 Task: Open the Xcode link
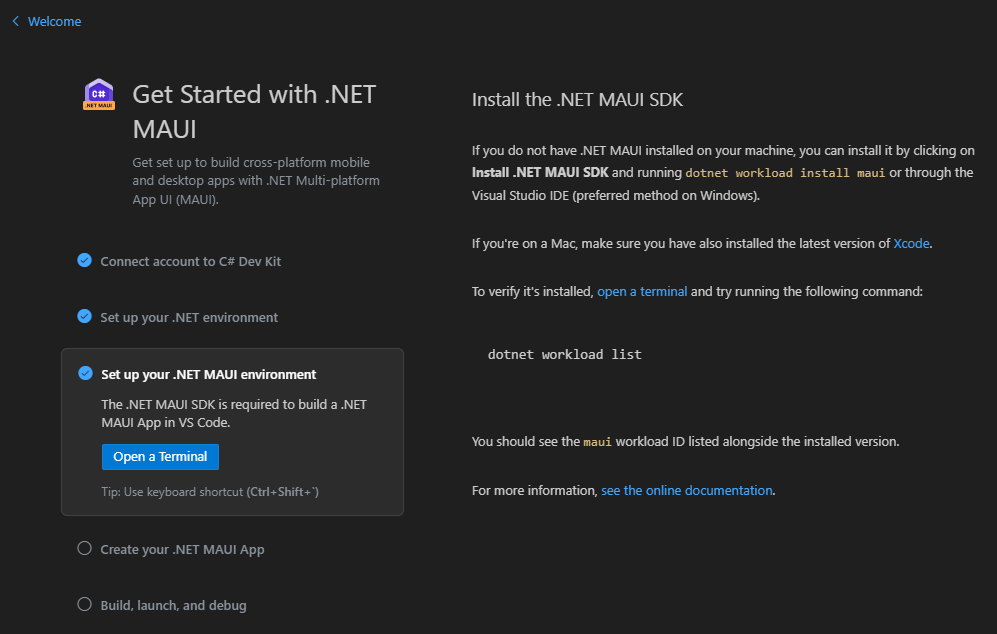pyautogui.click(x=911, y=243)
